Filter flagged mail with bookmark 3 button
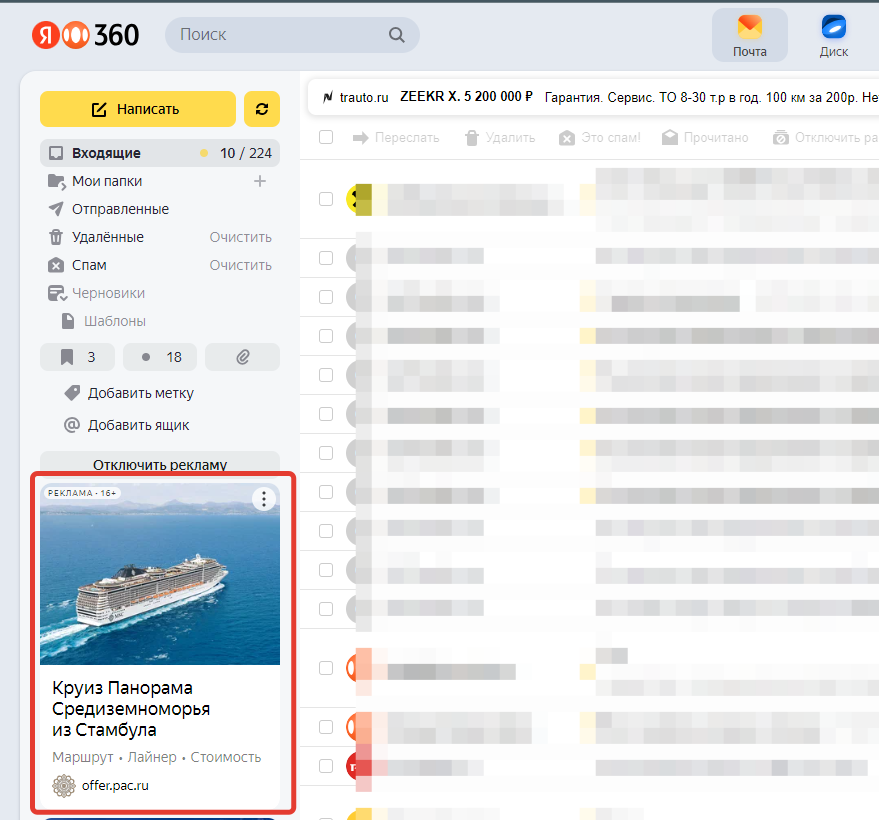Screen dimensions: 879x820 (77, 357)
